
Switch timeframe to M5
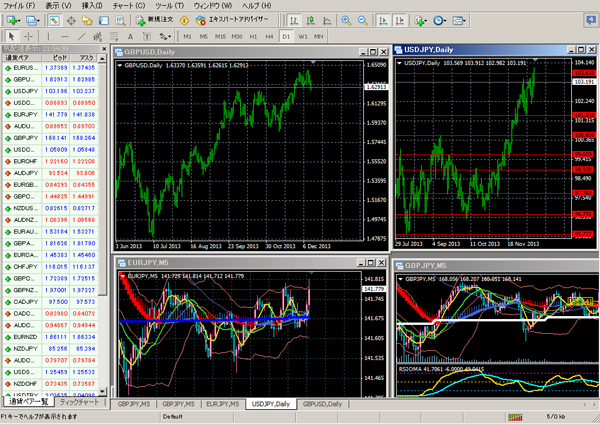tap(204, 36)
